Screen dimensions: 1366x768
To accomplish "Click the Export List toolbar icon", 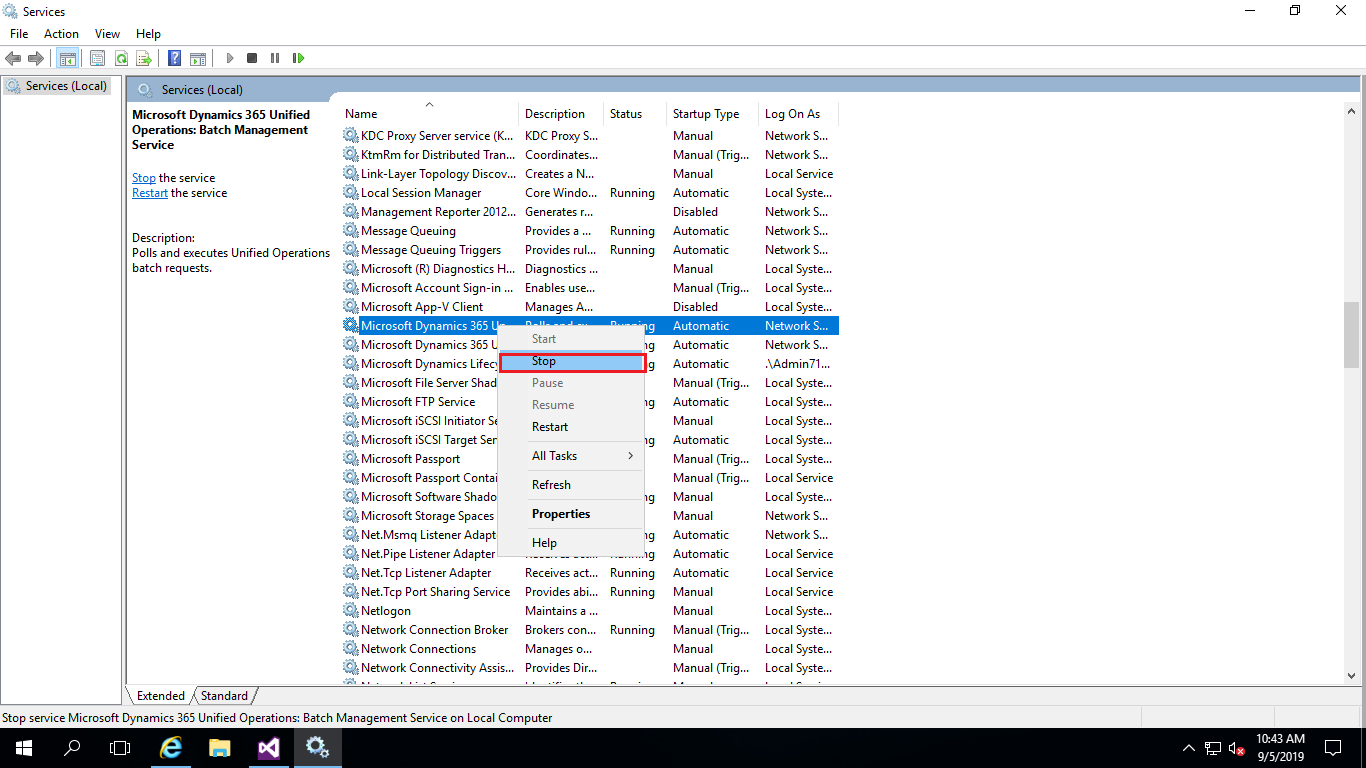I will (x=144, y=58).
